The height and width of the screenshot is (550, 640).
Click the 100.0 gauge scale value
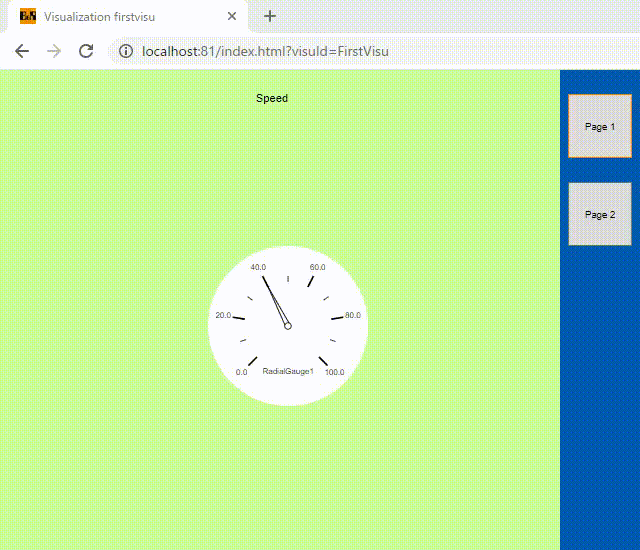tap(334, 372)
